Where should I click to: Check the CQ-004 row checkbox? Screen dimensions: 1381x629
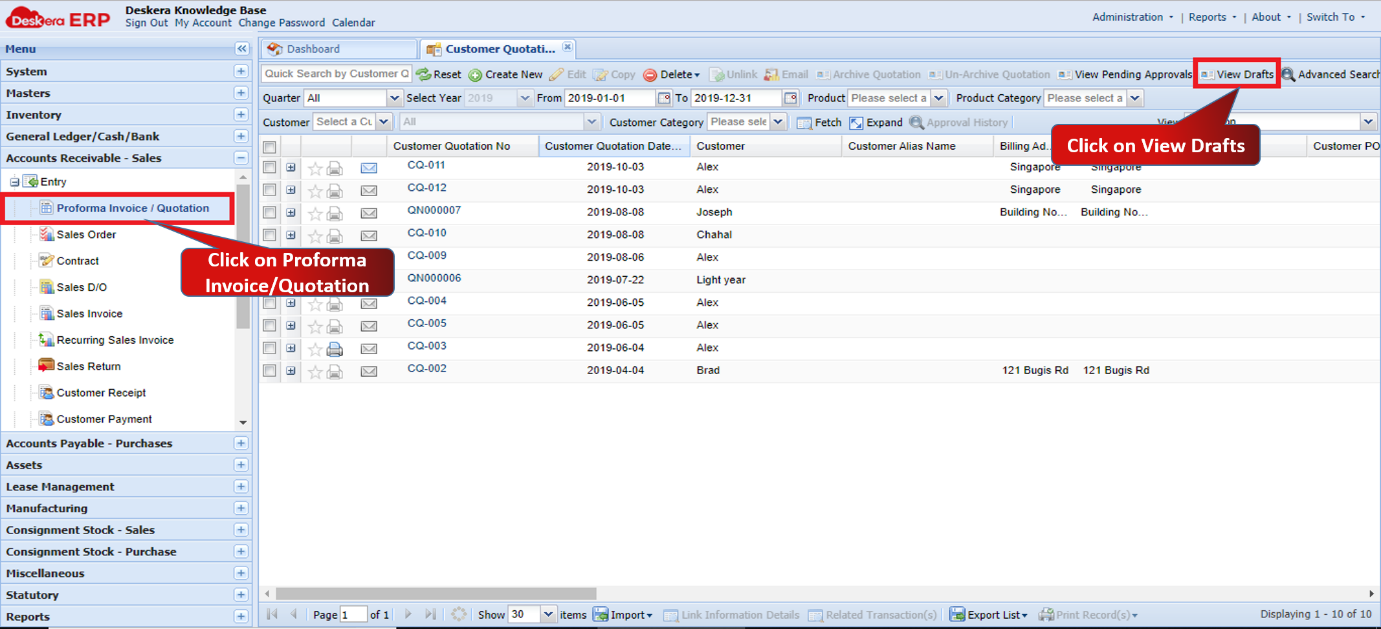pyautogui.click(x=269, y=303)
